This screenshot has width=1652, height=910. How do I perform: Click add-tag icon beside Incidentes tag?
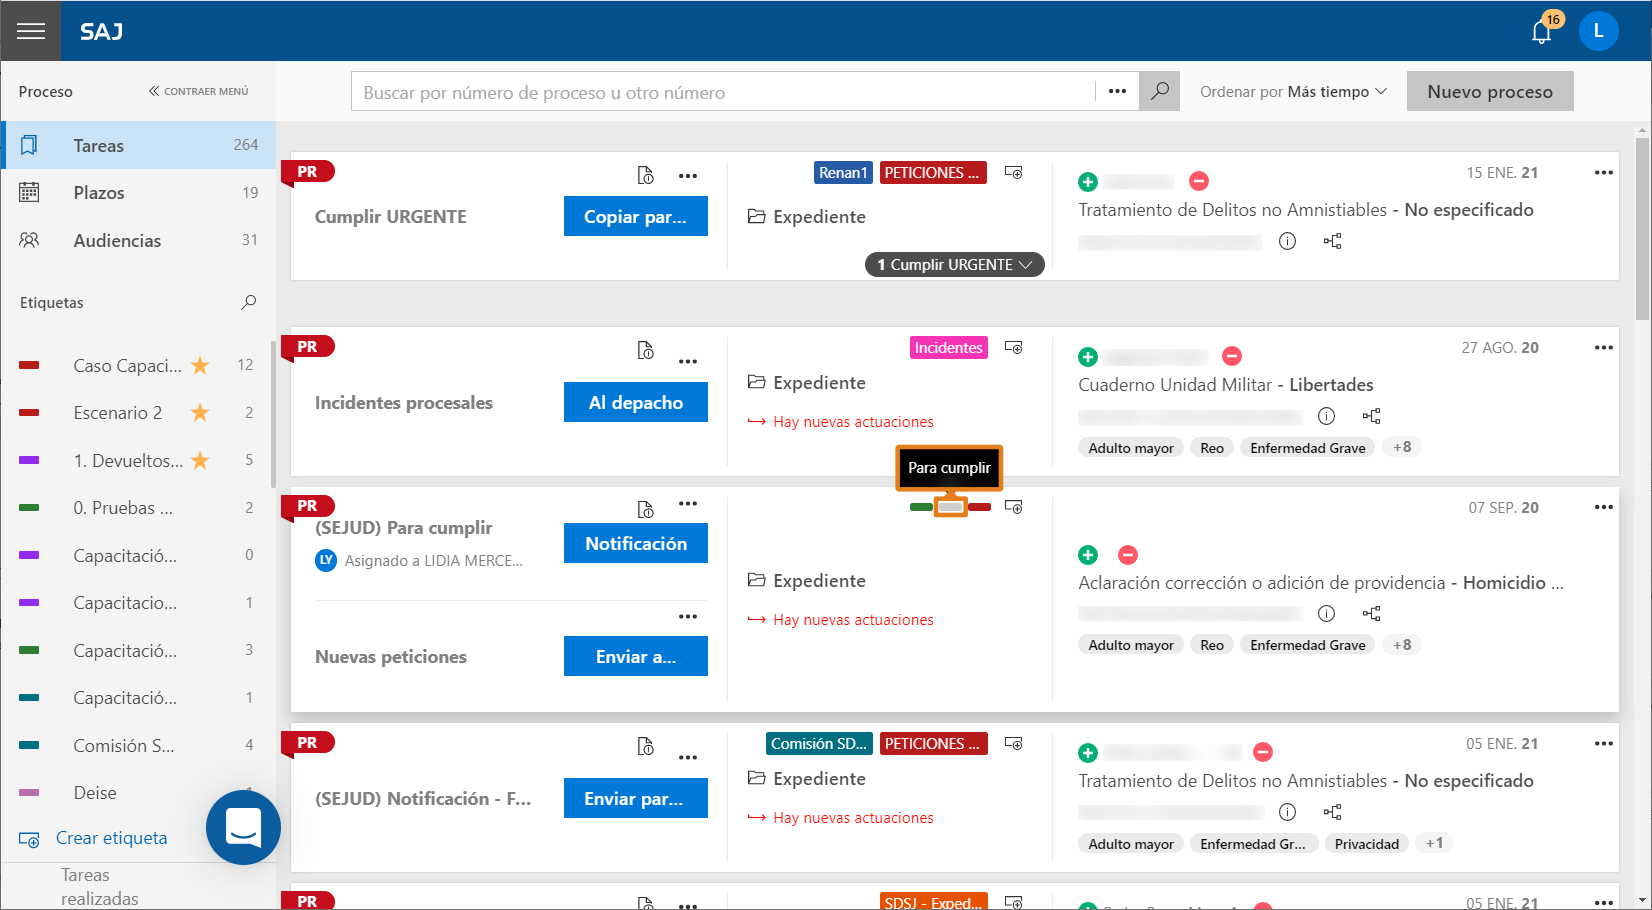click(x=1013, y=348)
